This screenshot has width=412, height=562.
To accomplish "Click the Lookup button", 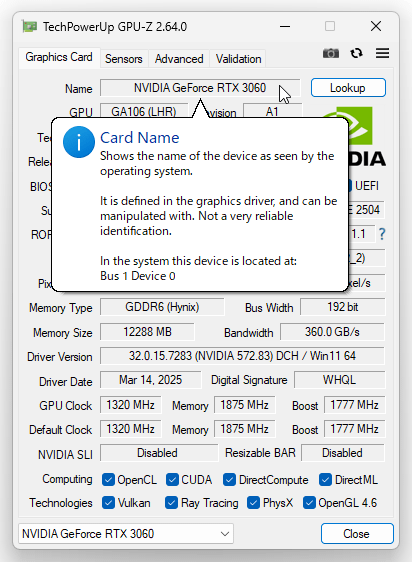I will (x=348, y=88).
